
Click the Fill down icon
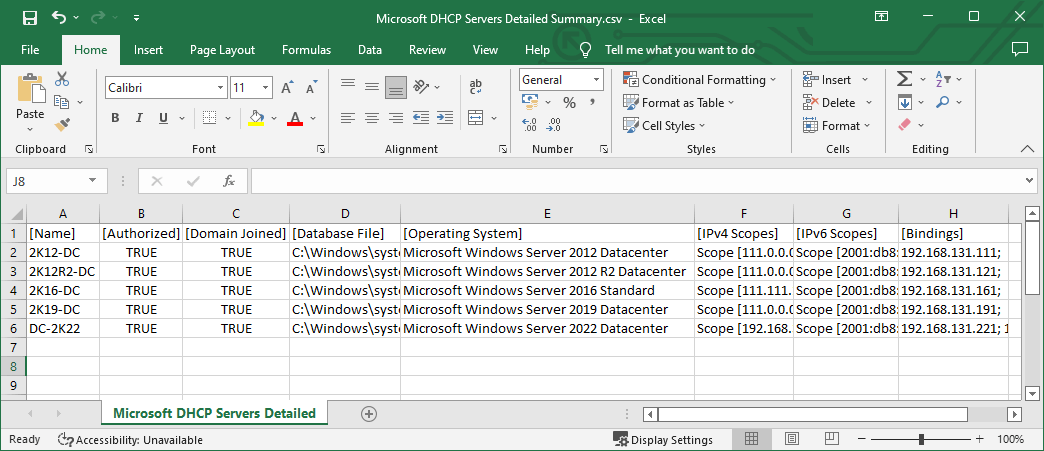(x=904, y=102)
